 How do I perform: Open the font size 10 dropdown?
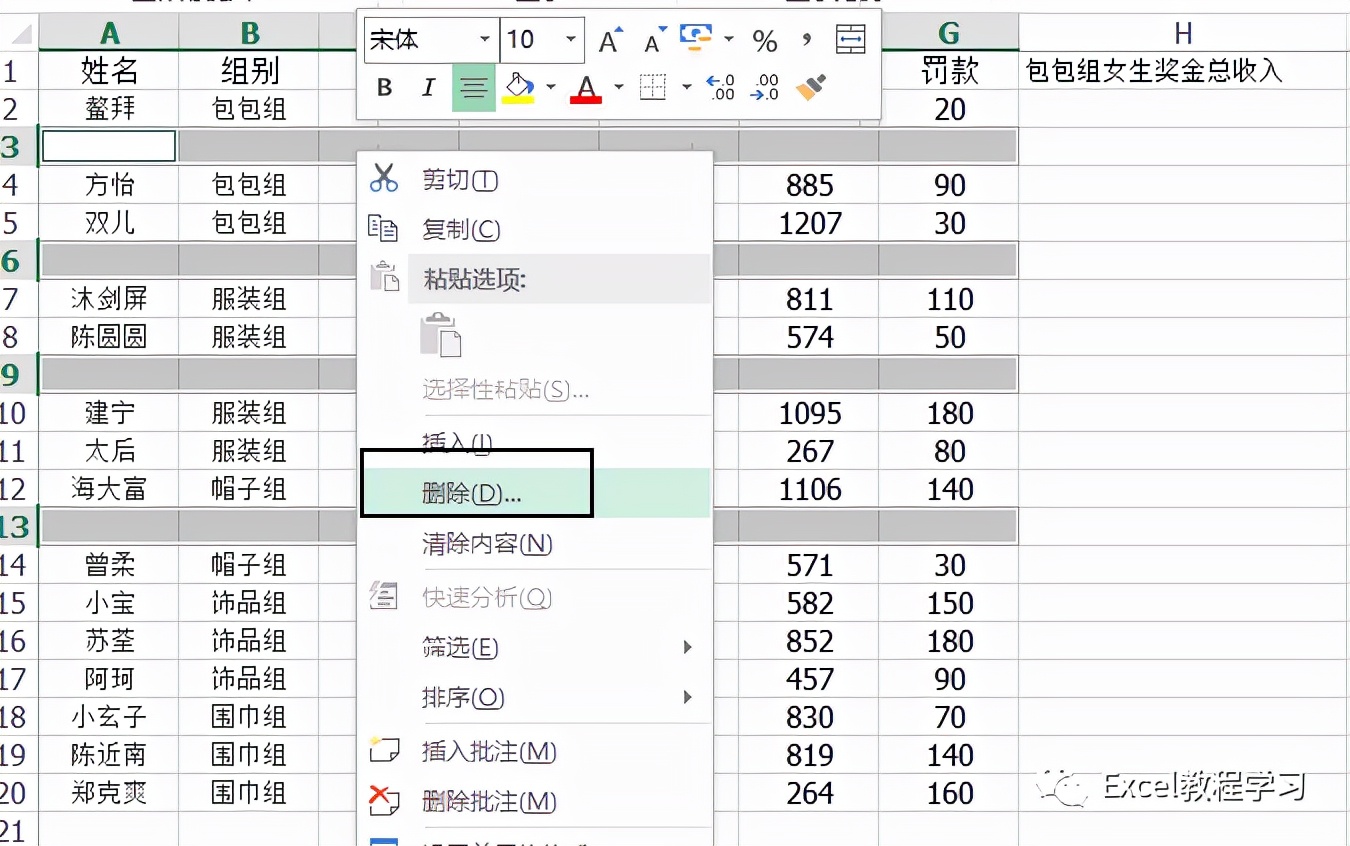coord(571,40)
